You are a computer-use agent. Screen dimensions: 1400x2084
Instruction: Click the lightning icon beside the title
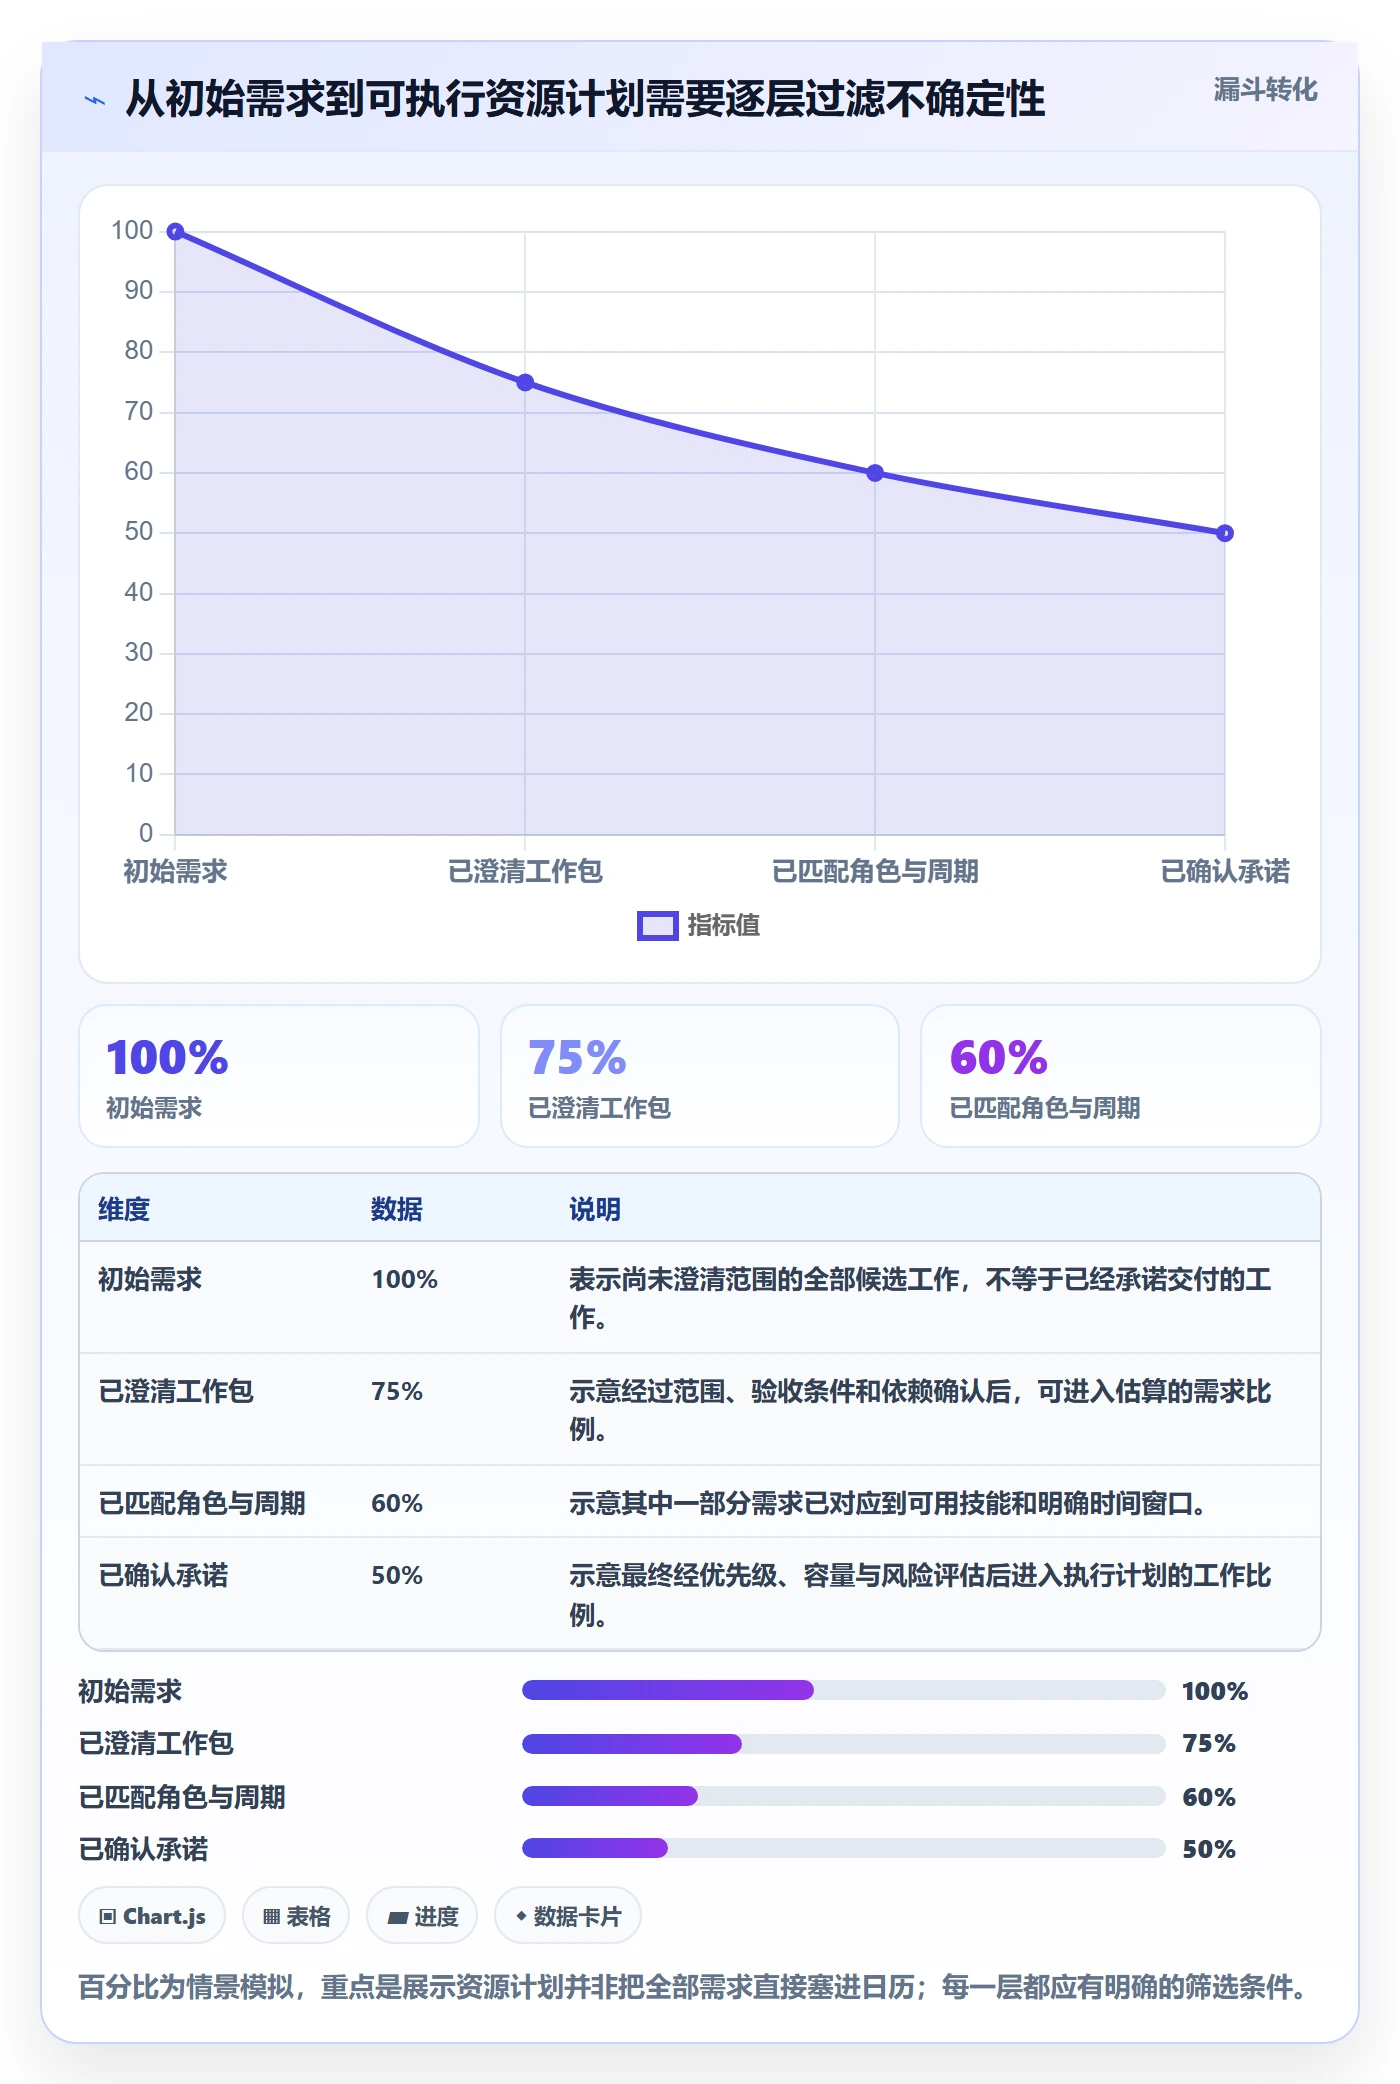click(95, 100)
